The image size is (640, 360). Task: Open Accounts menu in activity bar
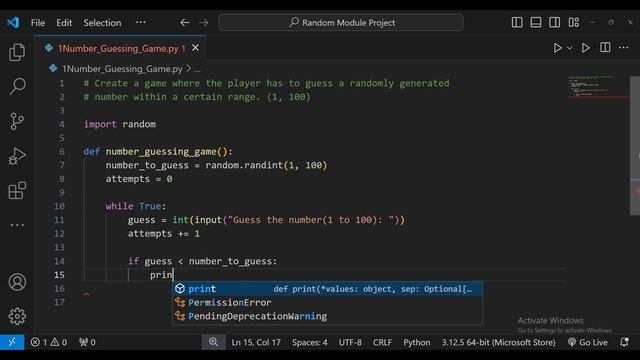17,282
